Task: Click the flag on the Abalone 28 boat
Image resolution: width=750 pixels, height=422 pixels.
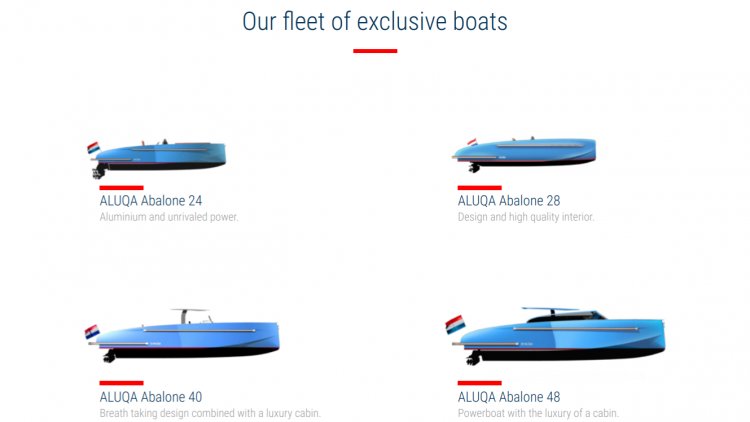Action: 472,142
